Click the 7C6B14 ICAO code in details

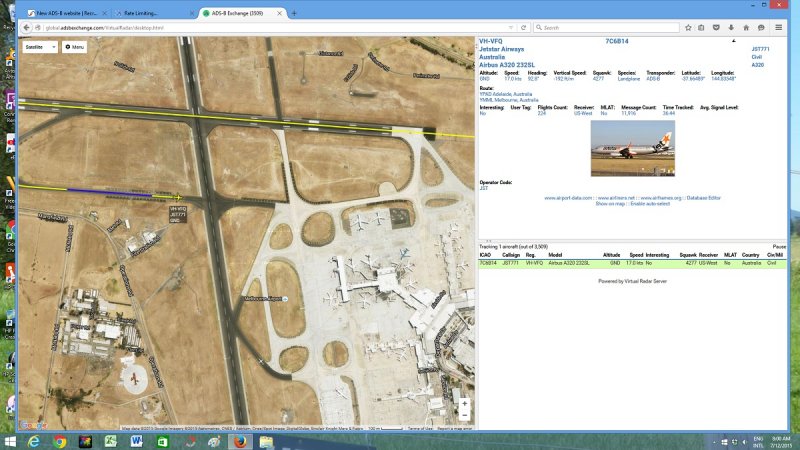[617, 41]
